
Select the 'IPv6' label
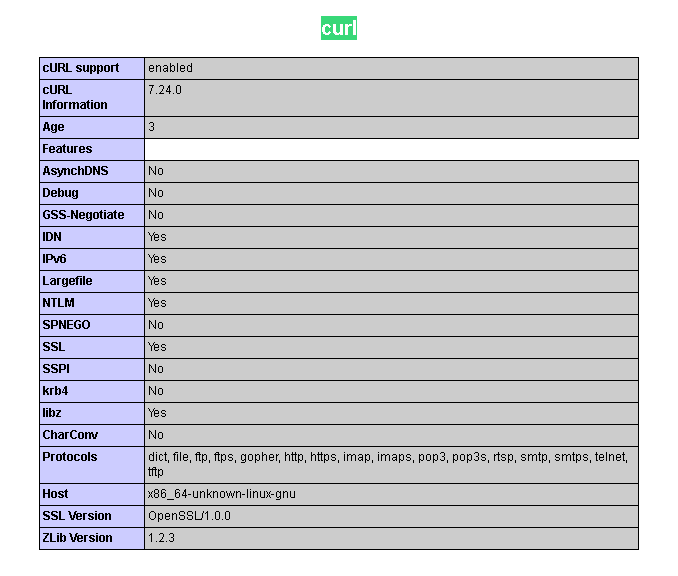pyautogui.click(x=54, y=259)
